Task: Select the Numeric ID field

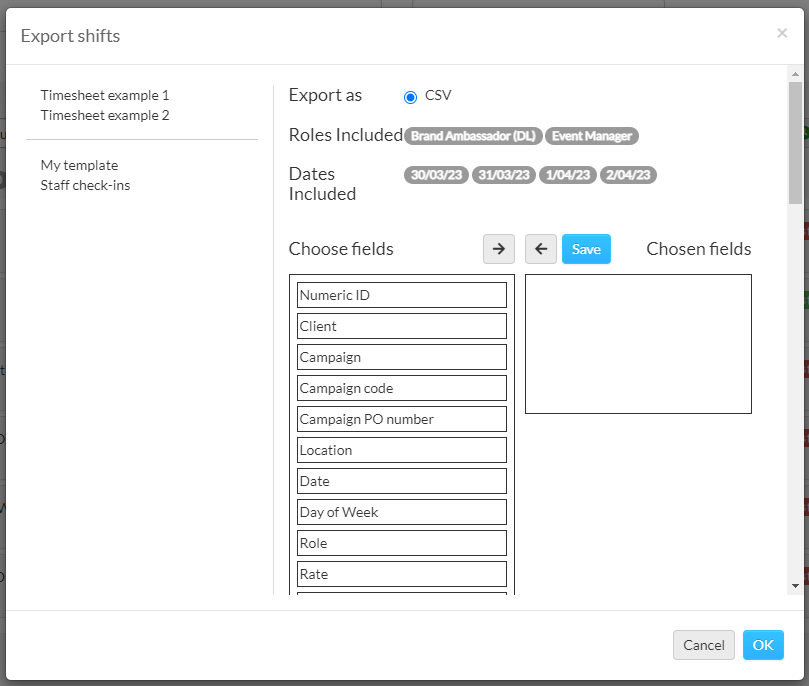Action: [x=402, y=295]
